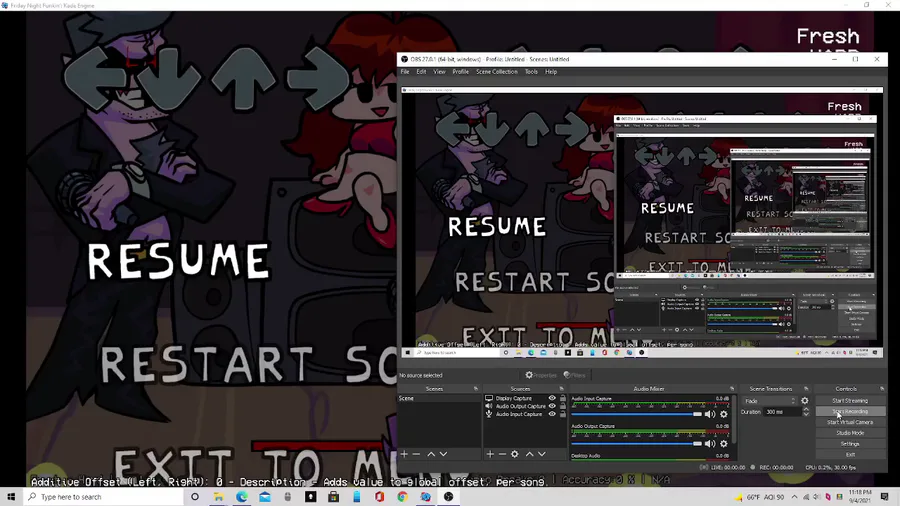Screen dimensions: 900x506
Task: Open File Explorer from the taskbar
Action: pyautogui.click(x=219, y=497)
